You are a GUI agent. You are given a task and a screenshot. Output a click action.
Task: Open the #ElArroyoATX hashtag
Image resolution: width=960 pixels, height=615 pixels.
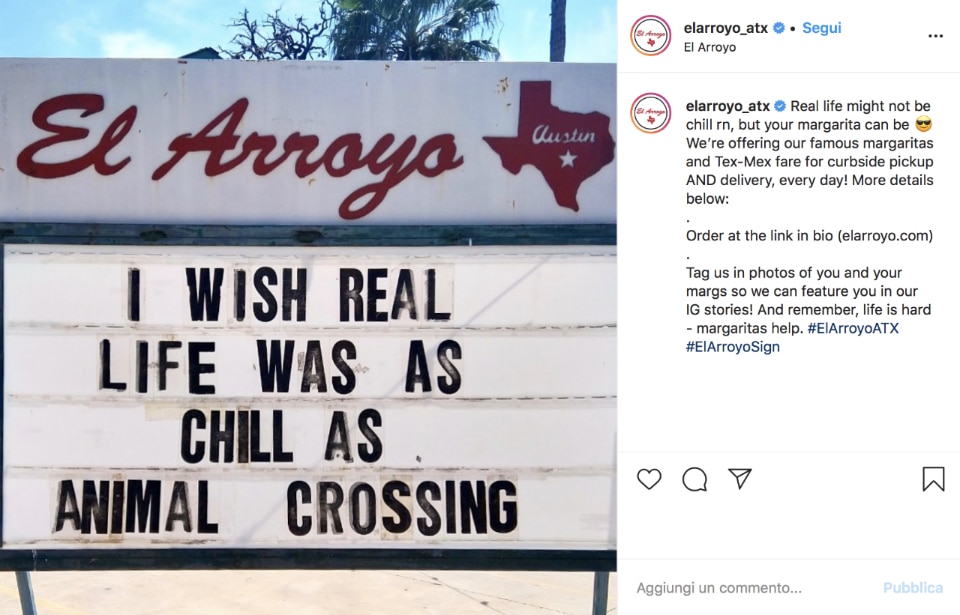[853, 328]
